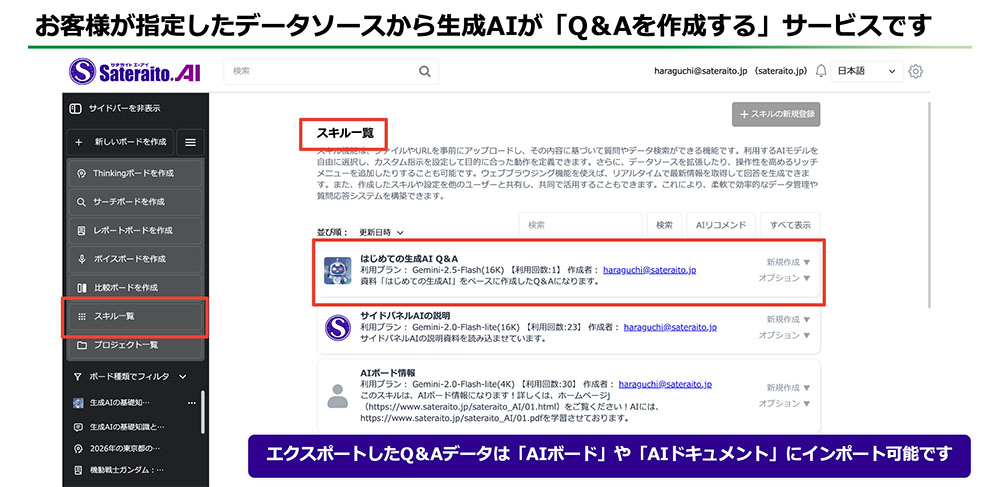Open the AIボード情報 skill title
1000x487 pixels.
(388, 373)
